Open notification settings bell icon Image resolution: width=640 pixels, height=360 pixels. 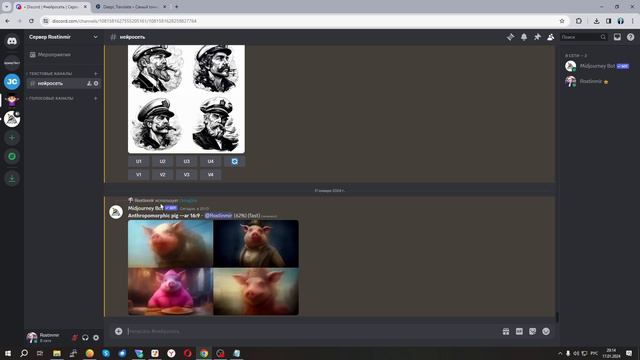pos(524,37)
